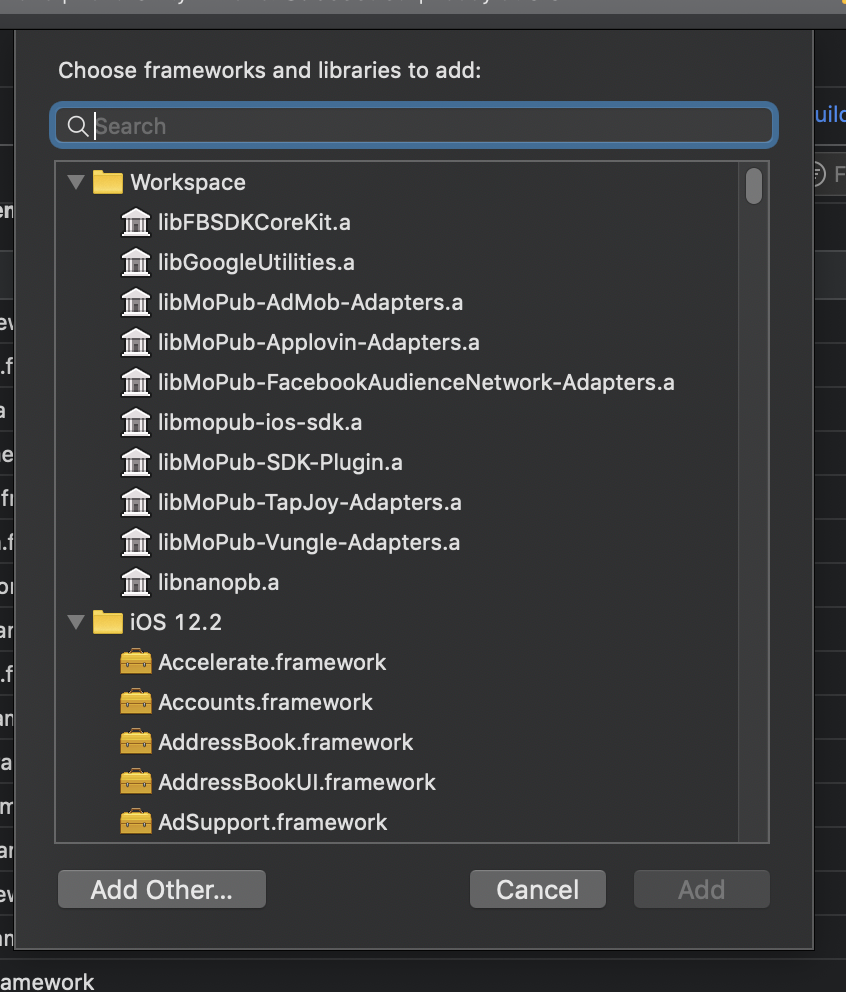
Task: Click the toolbox icon beside AddressBook.framework
Action: tap(135, 741)
